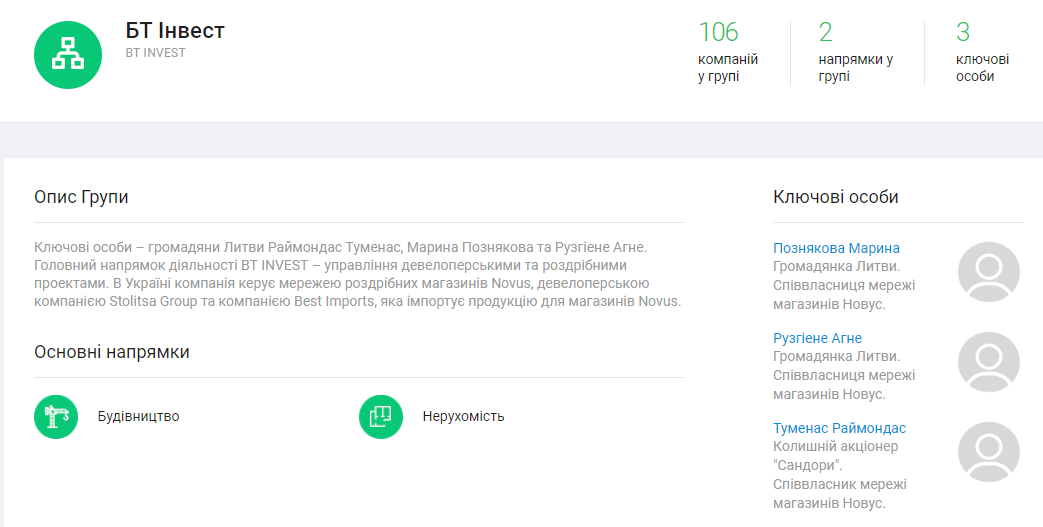Image resolution: width=1043 pixels, height=527 pixels.
Task: Click the group description paragraph text
Action: click(x=358, y=273)
